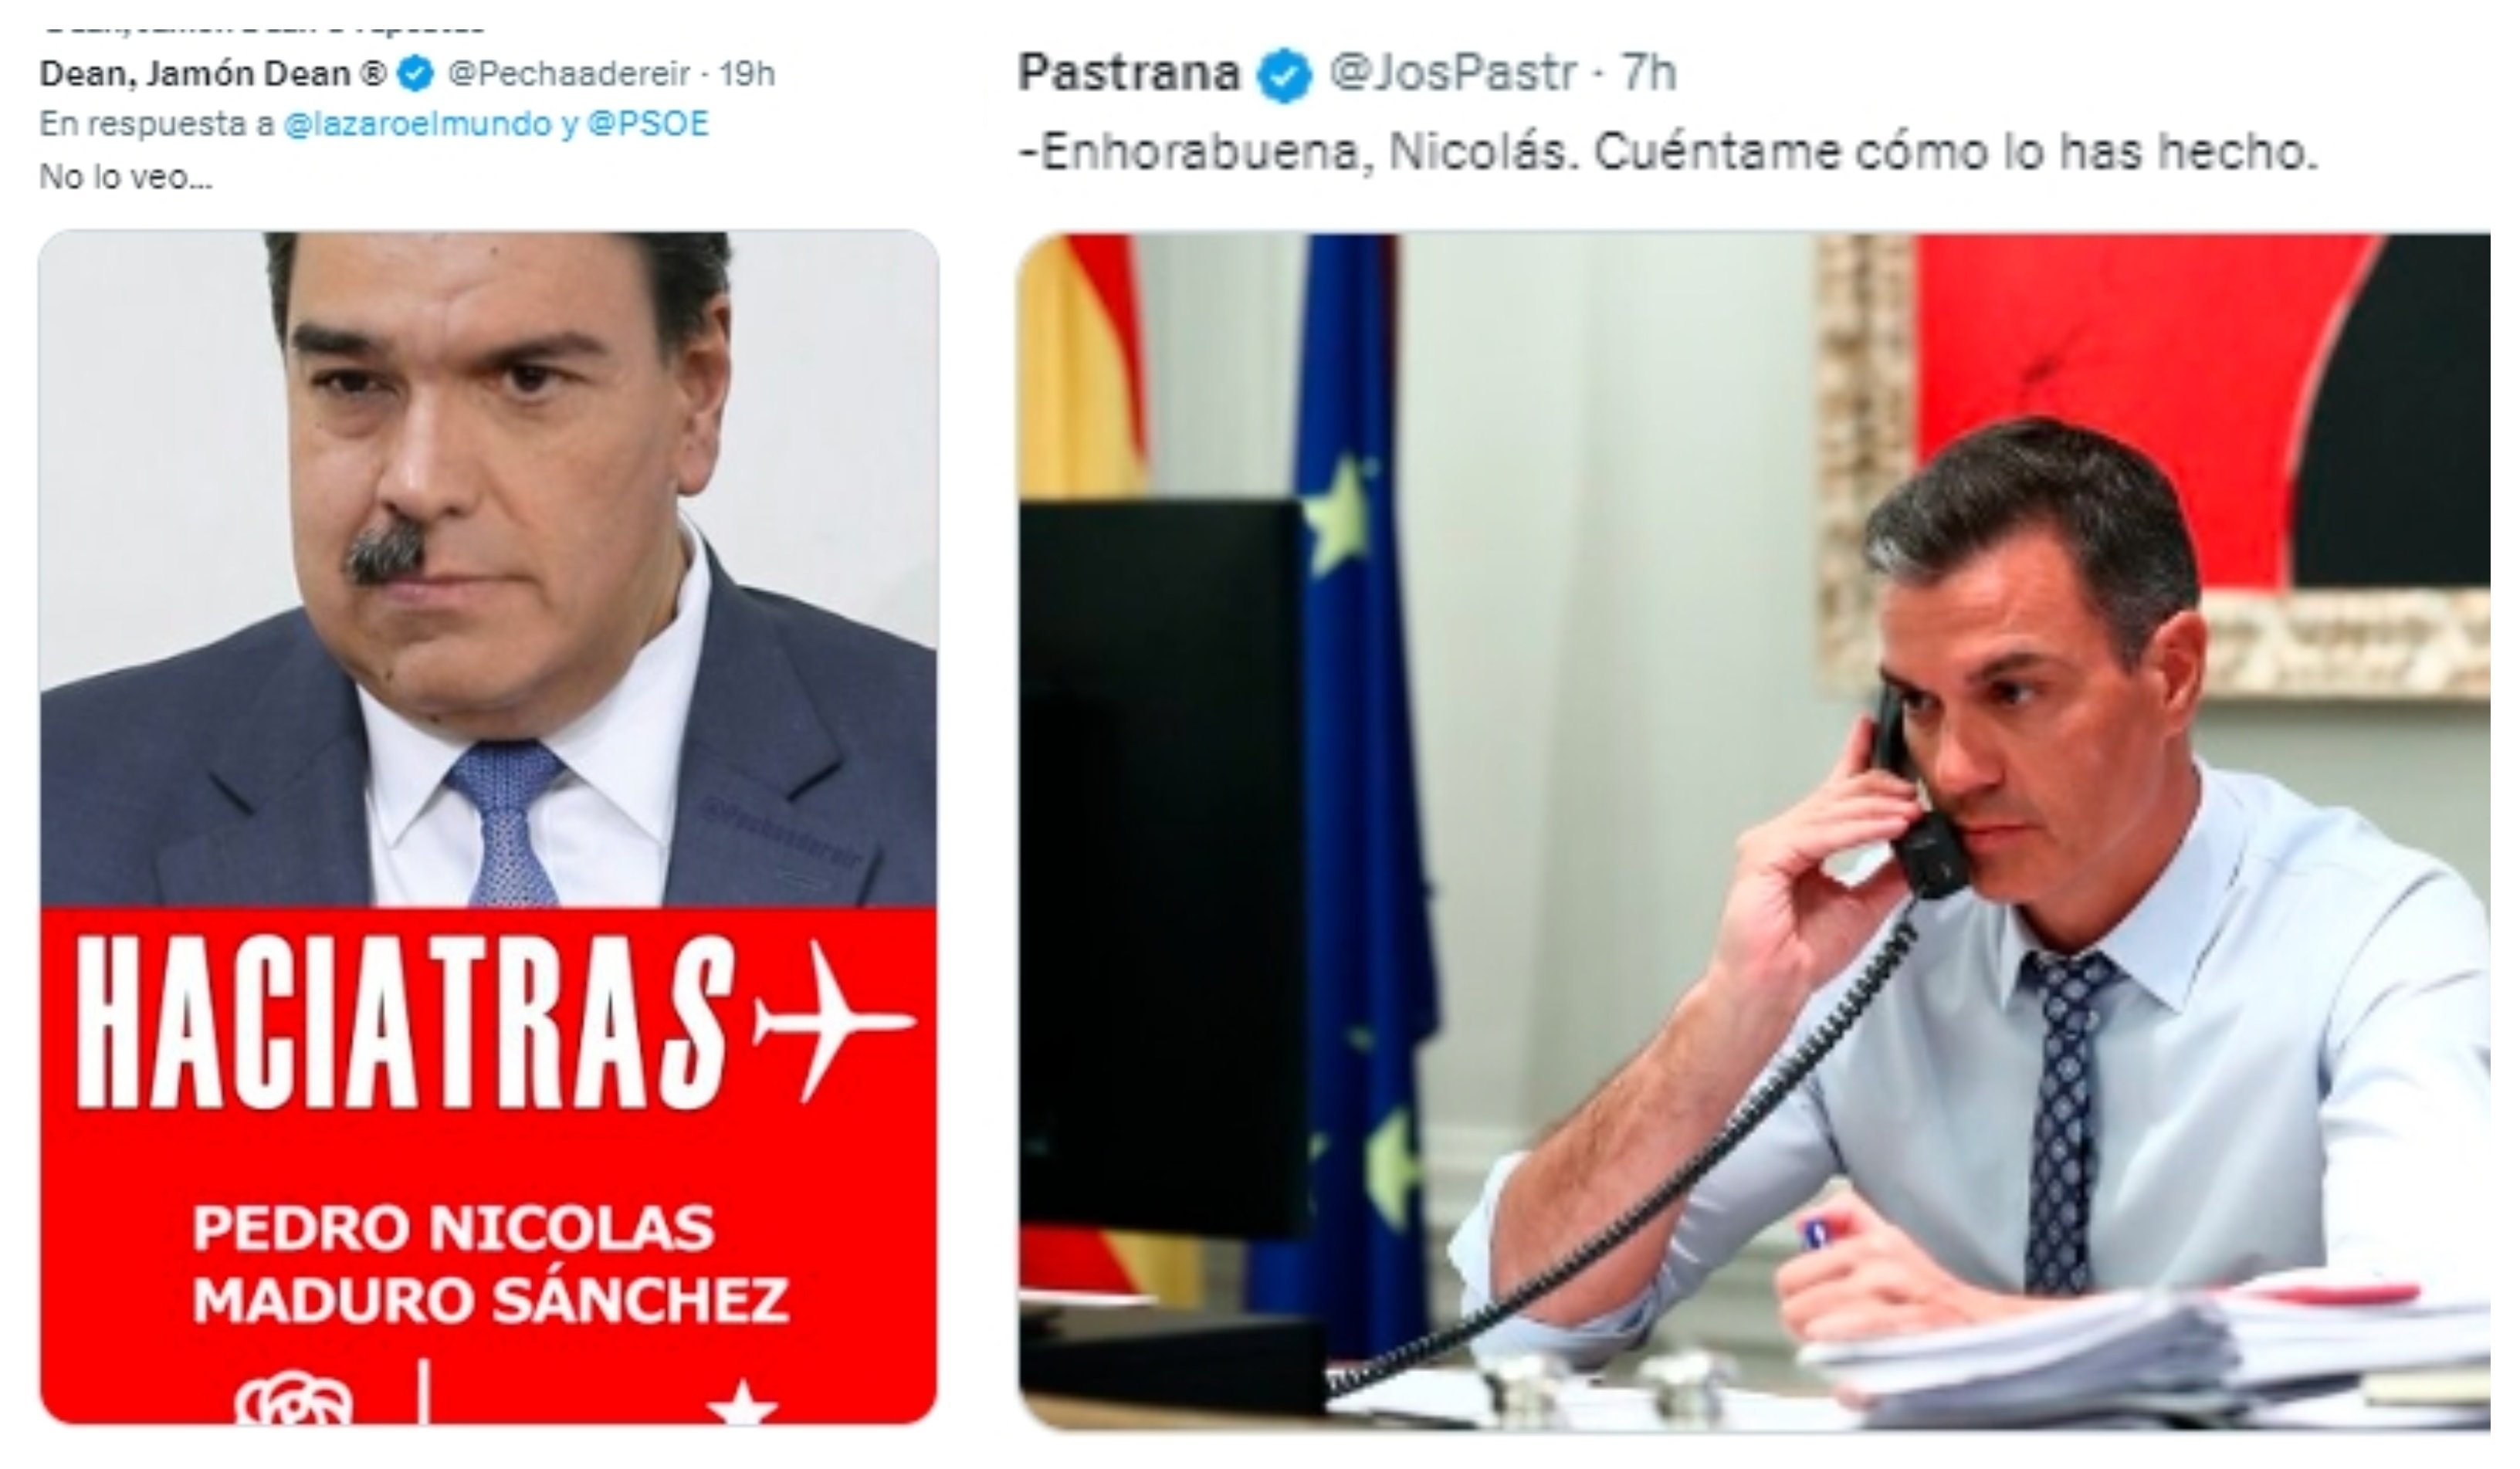Click the 'PEDRO NICOLAS MADURO SÁNCHEZ' caption

pyautogui.click(x=491, y=1264)
